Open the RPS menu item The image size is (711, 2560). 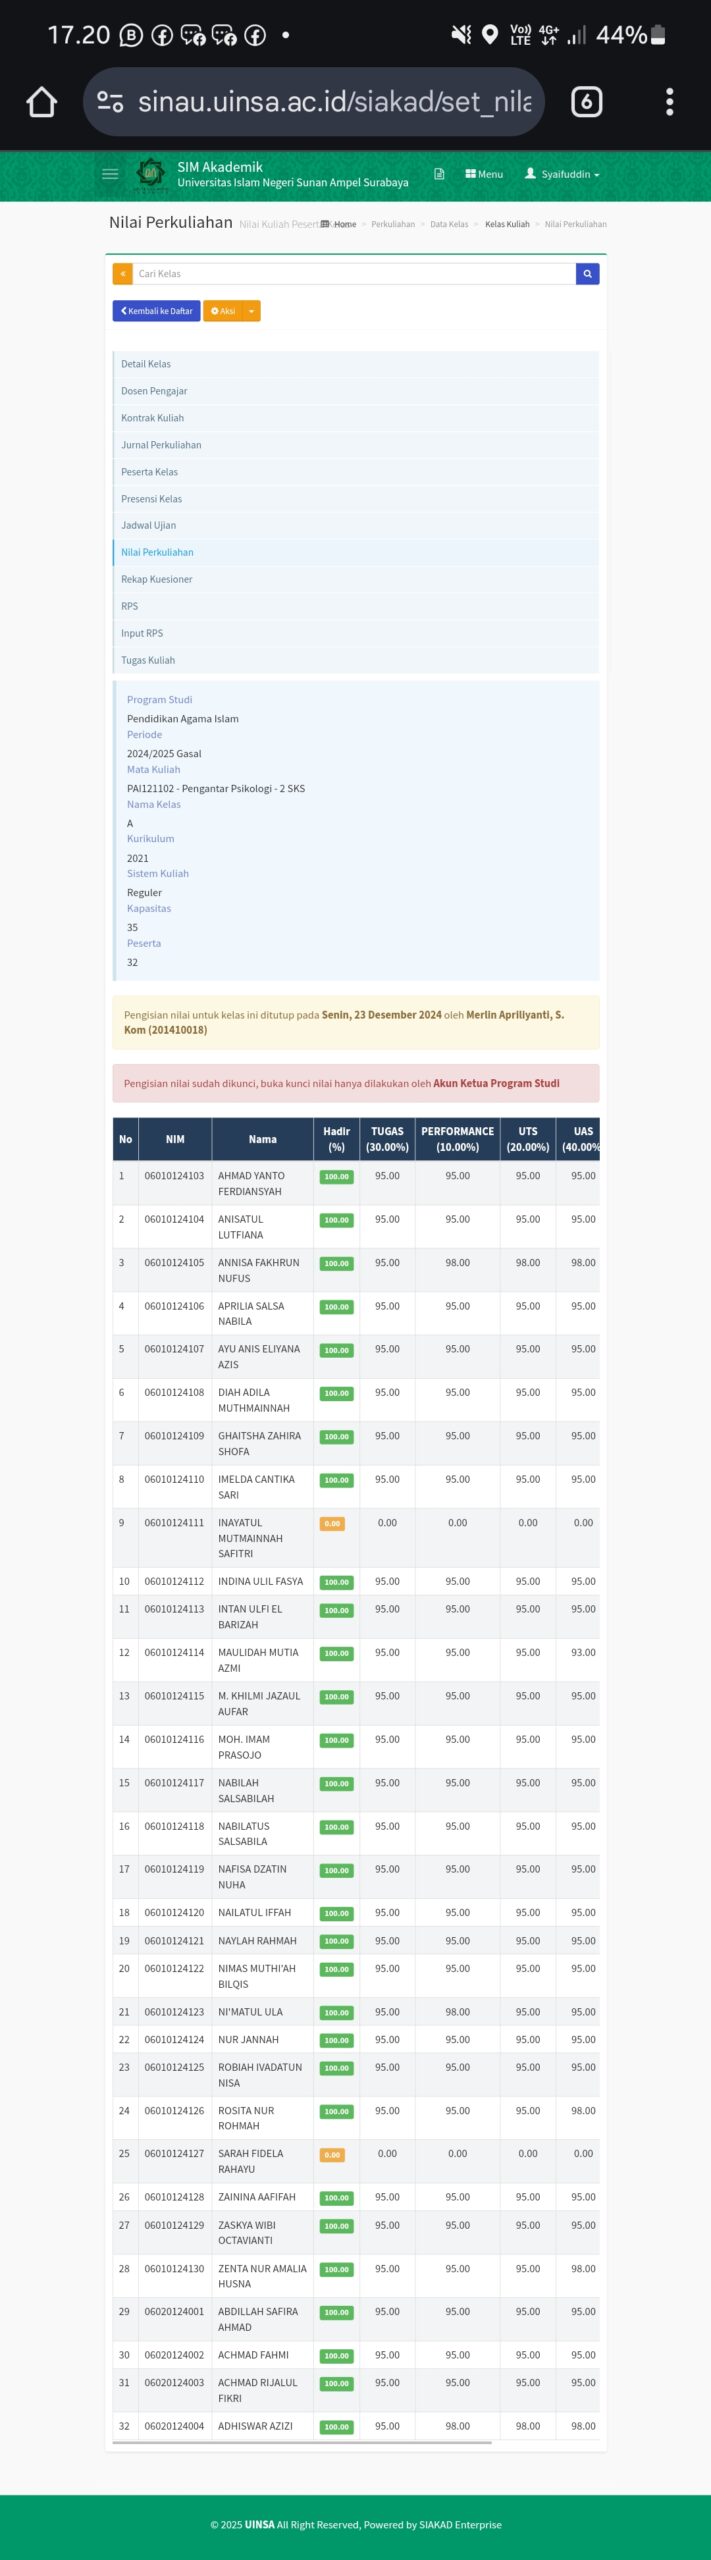pyautogui.click(x=356, y=606)
